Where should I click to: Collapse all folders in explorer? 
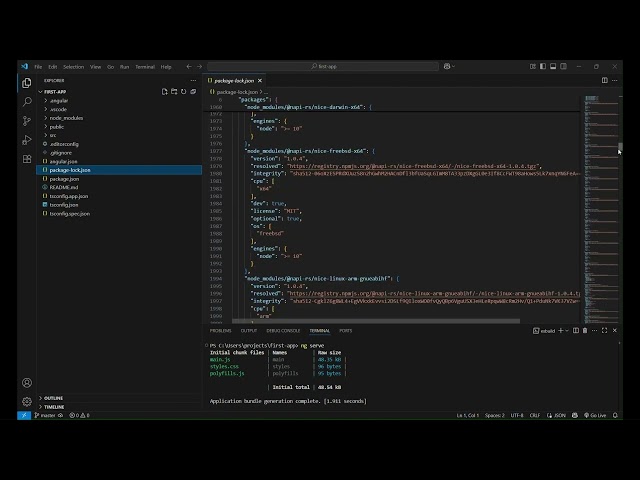click(x=193, y=92)
